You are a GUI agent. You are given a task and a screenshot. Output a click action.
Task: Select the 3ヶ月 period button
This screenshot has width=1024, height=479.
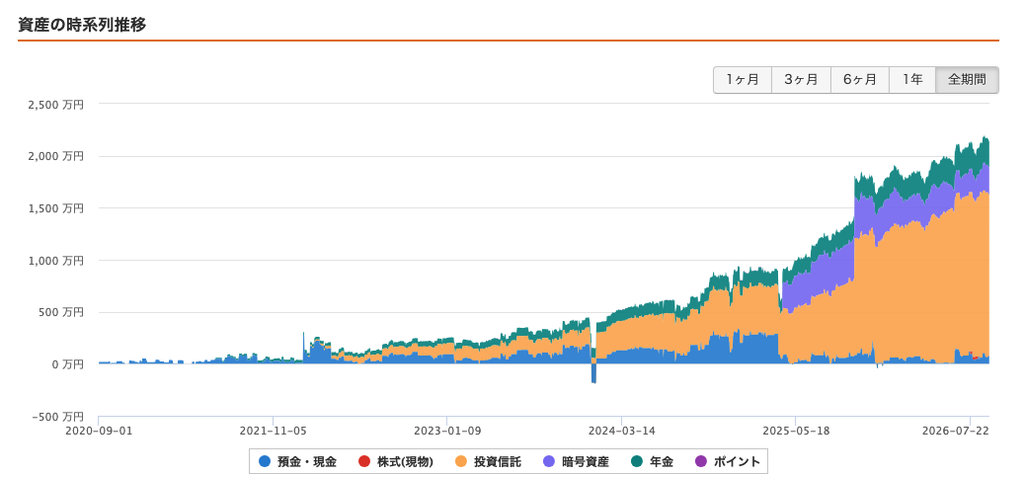(801, 80)
